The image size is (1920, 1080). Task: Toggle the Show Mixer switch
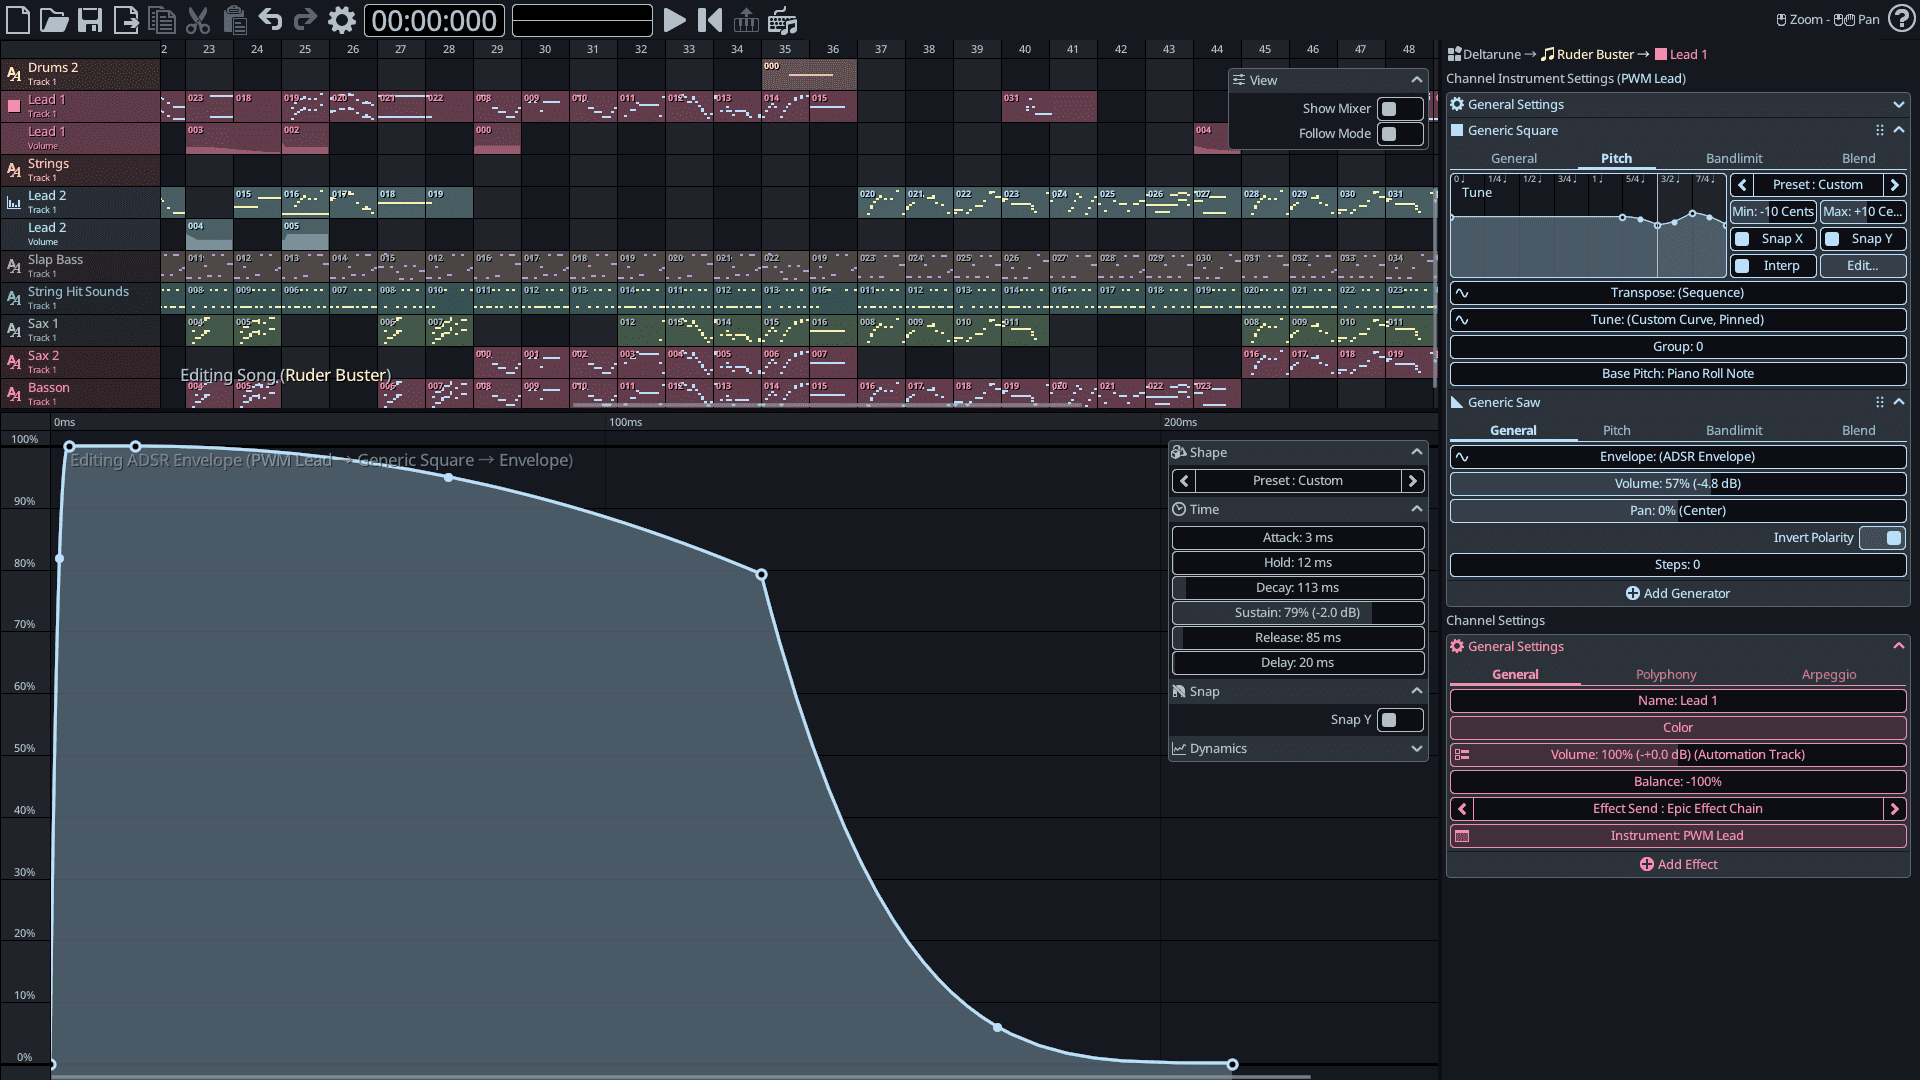click(x=1399, y=109)
